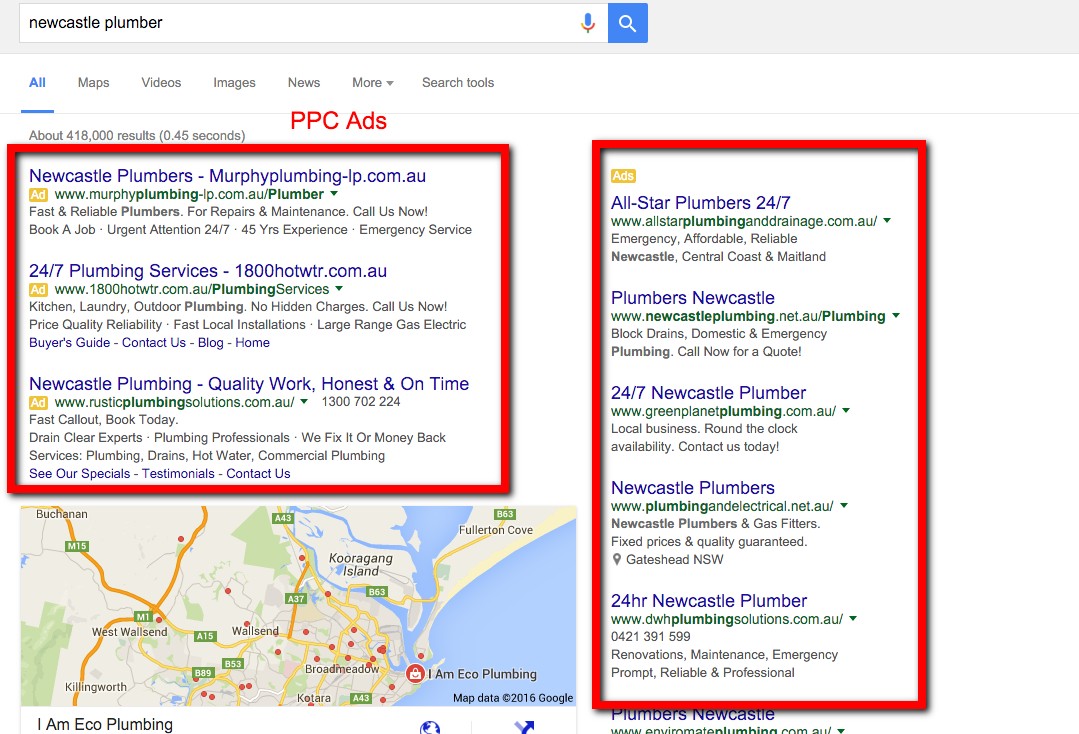Open Search tools

click(457, 82)
